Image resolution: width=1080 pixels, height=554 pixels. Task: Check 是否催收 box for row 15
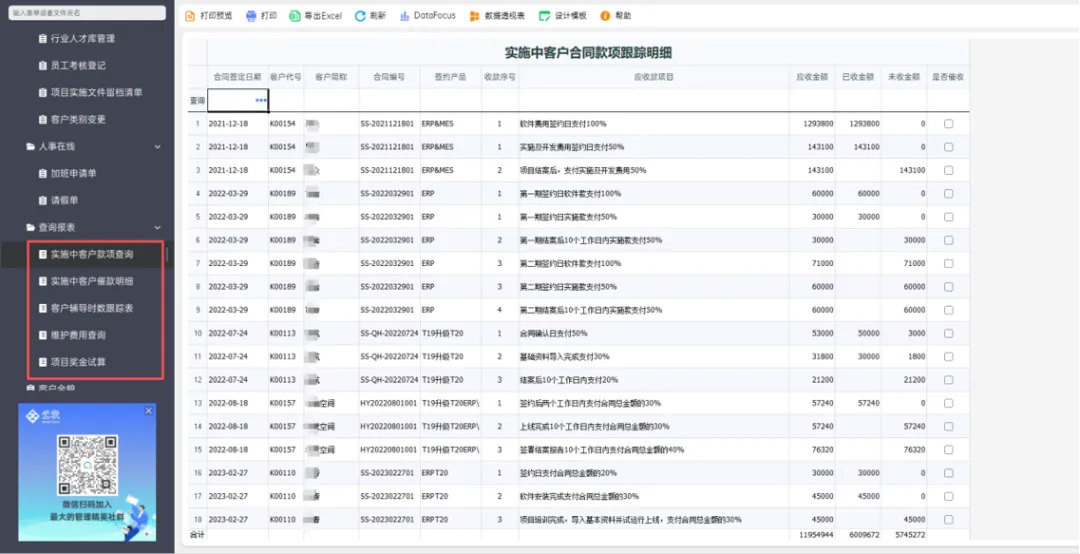948,450
